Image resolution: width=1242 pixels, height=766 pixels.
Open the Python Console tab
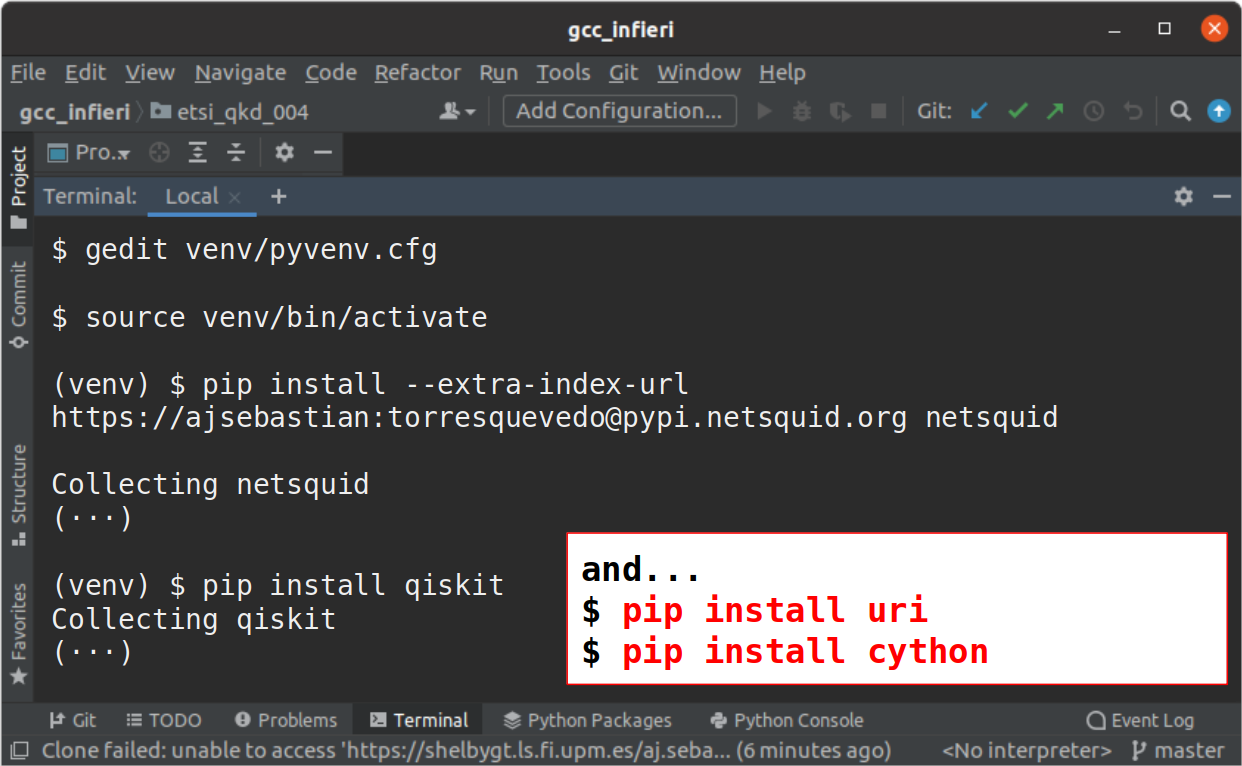pos(786,720)
